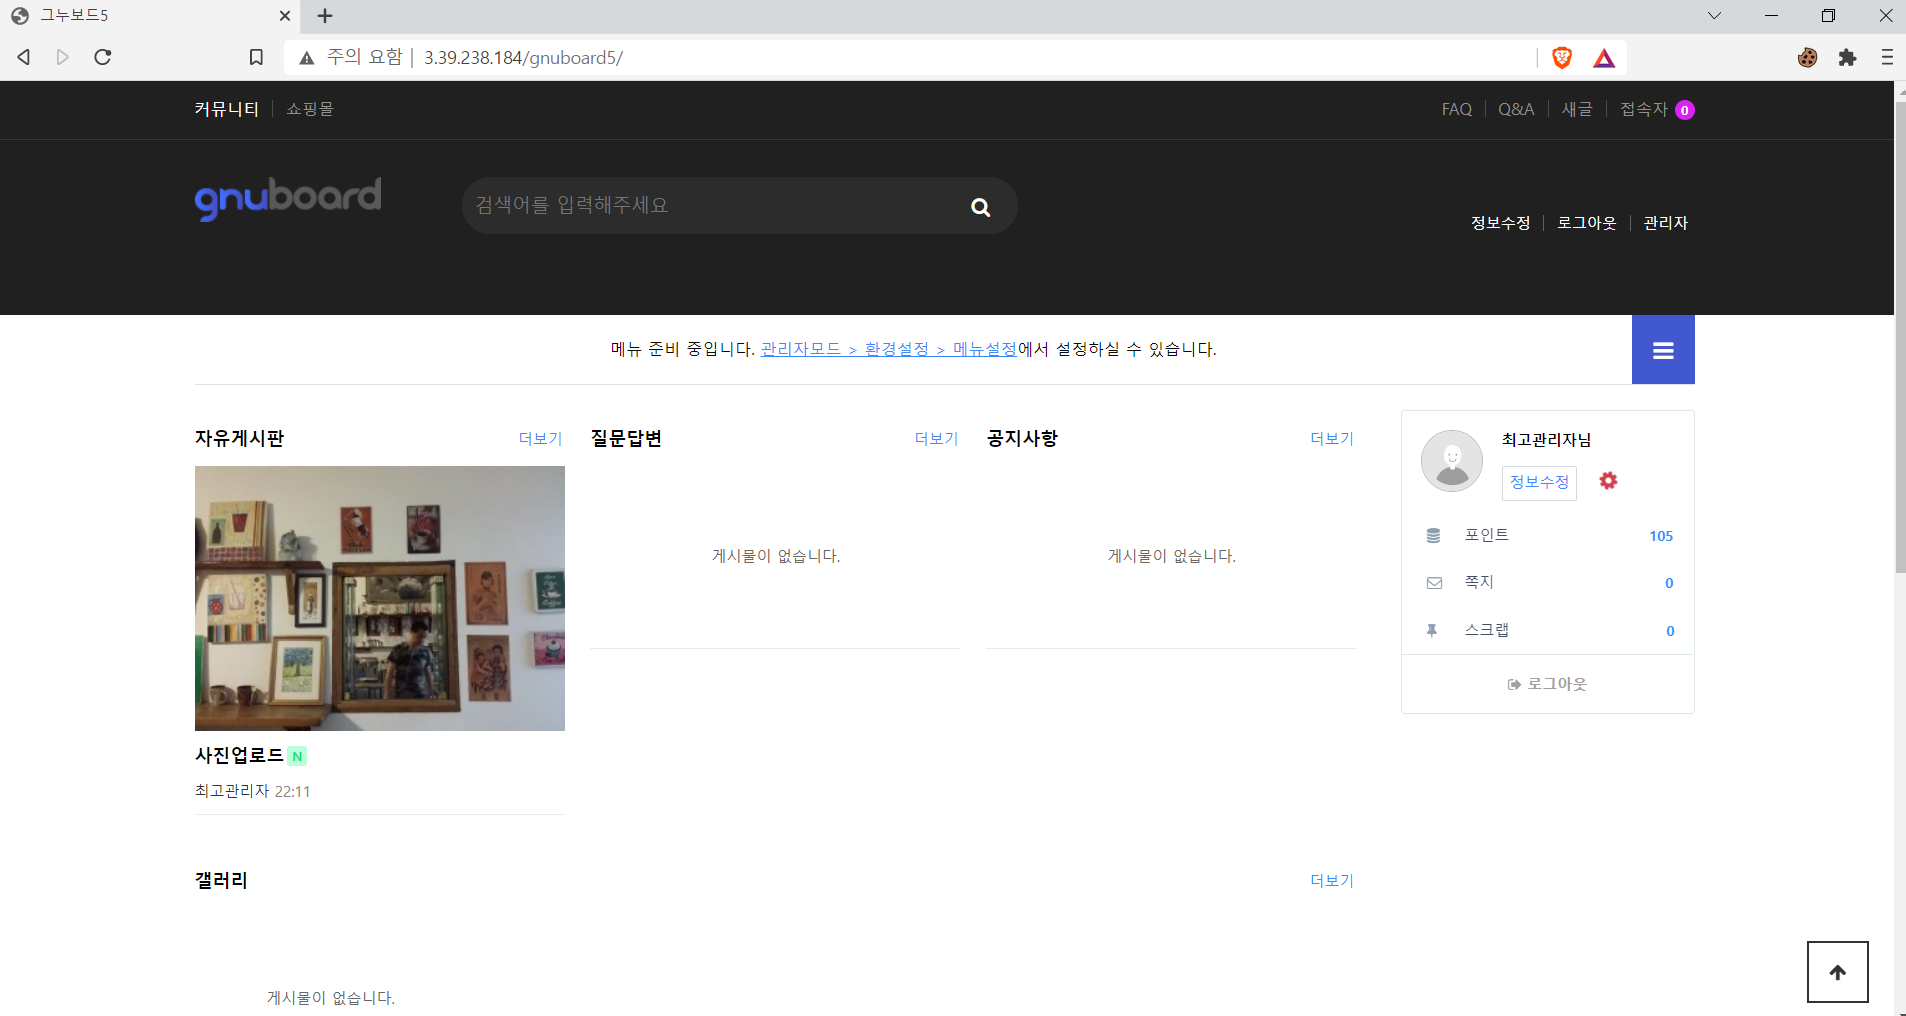The width and height of the screenshot is (1906, 1016).
Task: Open the Q&A menu link
Action: [x=1516, y=109]
